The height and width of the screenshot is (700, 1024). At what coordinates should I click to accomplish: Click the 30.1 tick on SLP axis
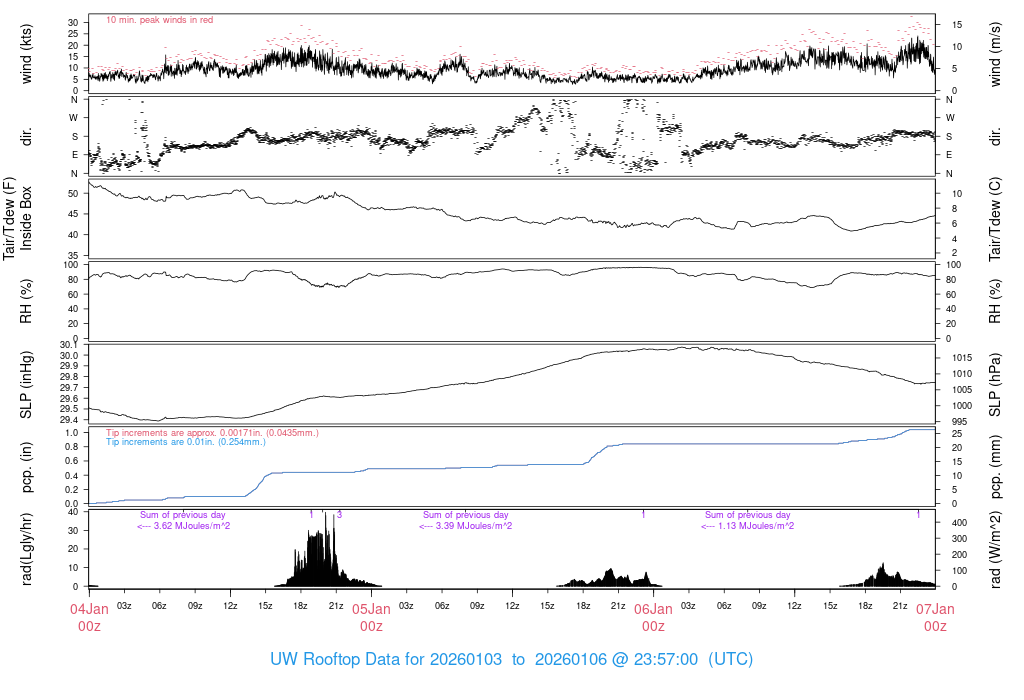click(69, 345)
